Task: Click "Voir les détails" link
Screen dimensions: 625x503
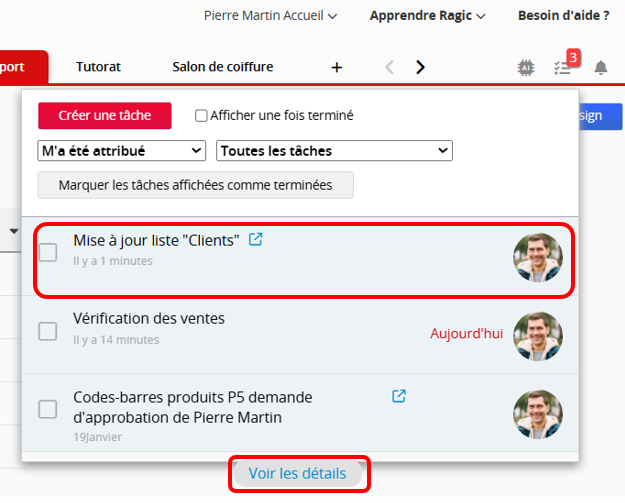Action: (x=297, y=474)
